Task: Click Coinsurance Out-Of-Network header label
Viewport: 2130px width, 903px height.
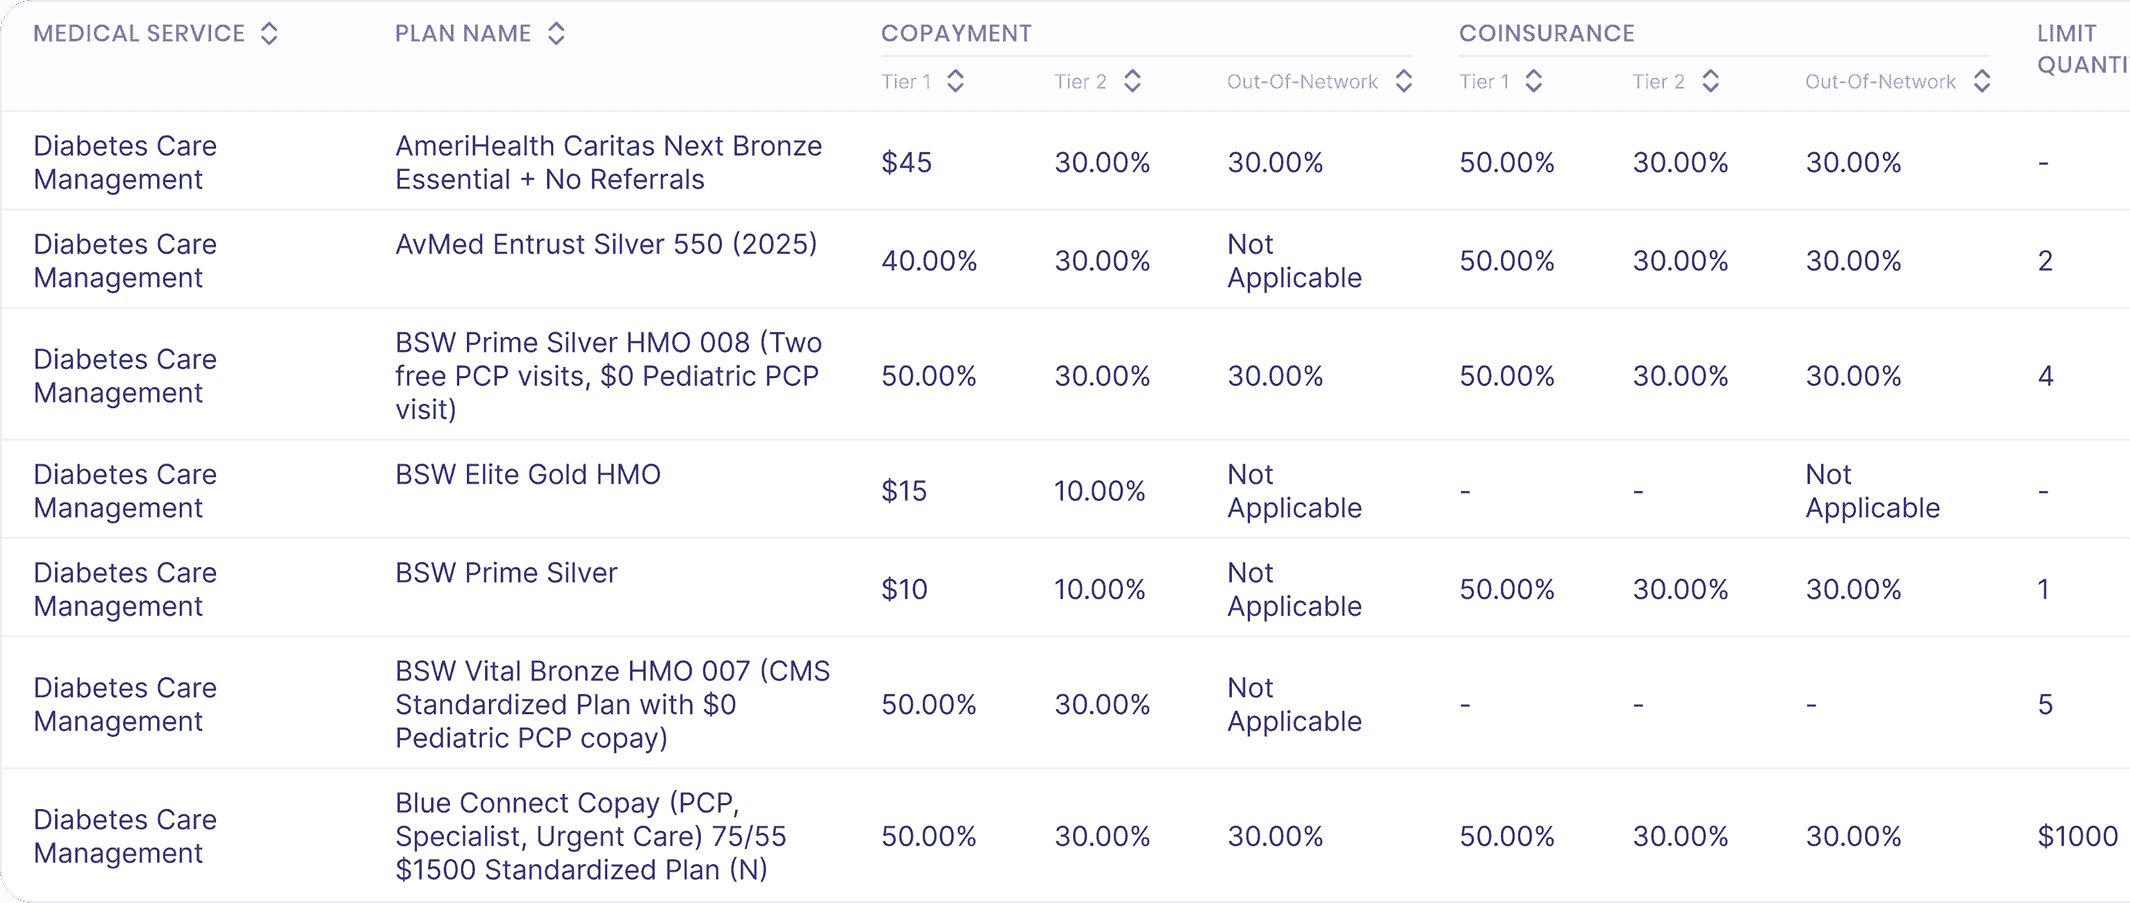Action: point(1880,82)
